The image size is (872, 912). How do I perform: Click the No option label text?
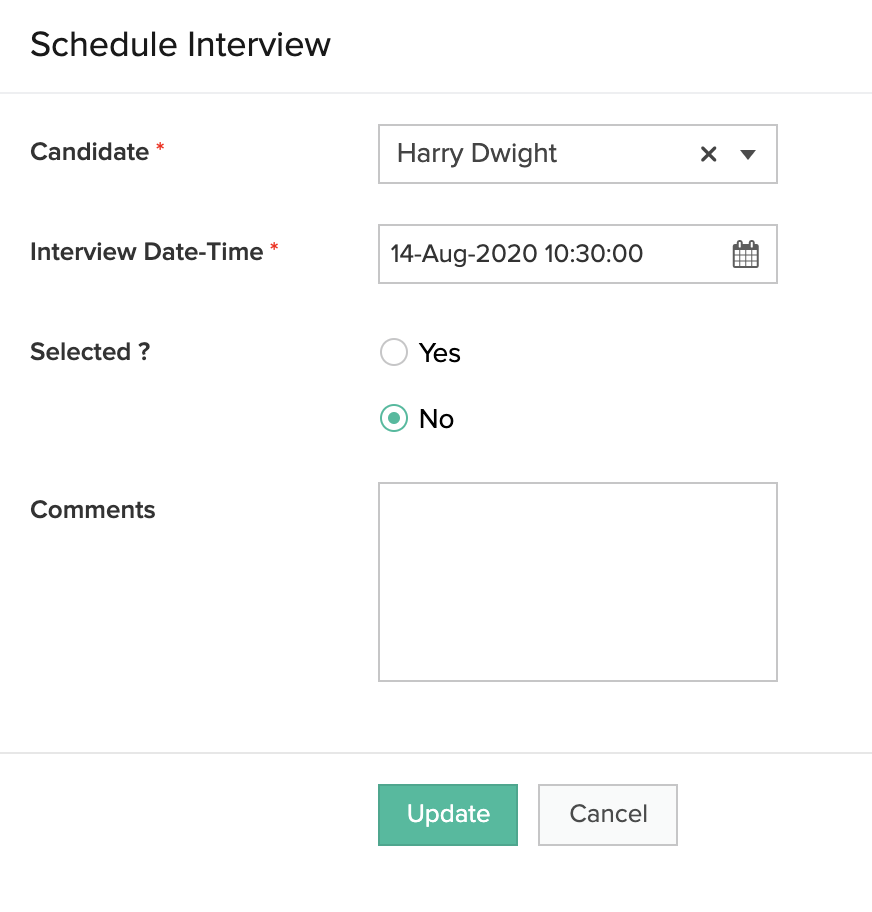click(x=437, y=419)
